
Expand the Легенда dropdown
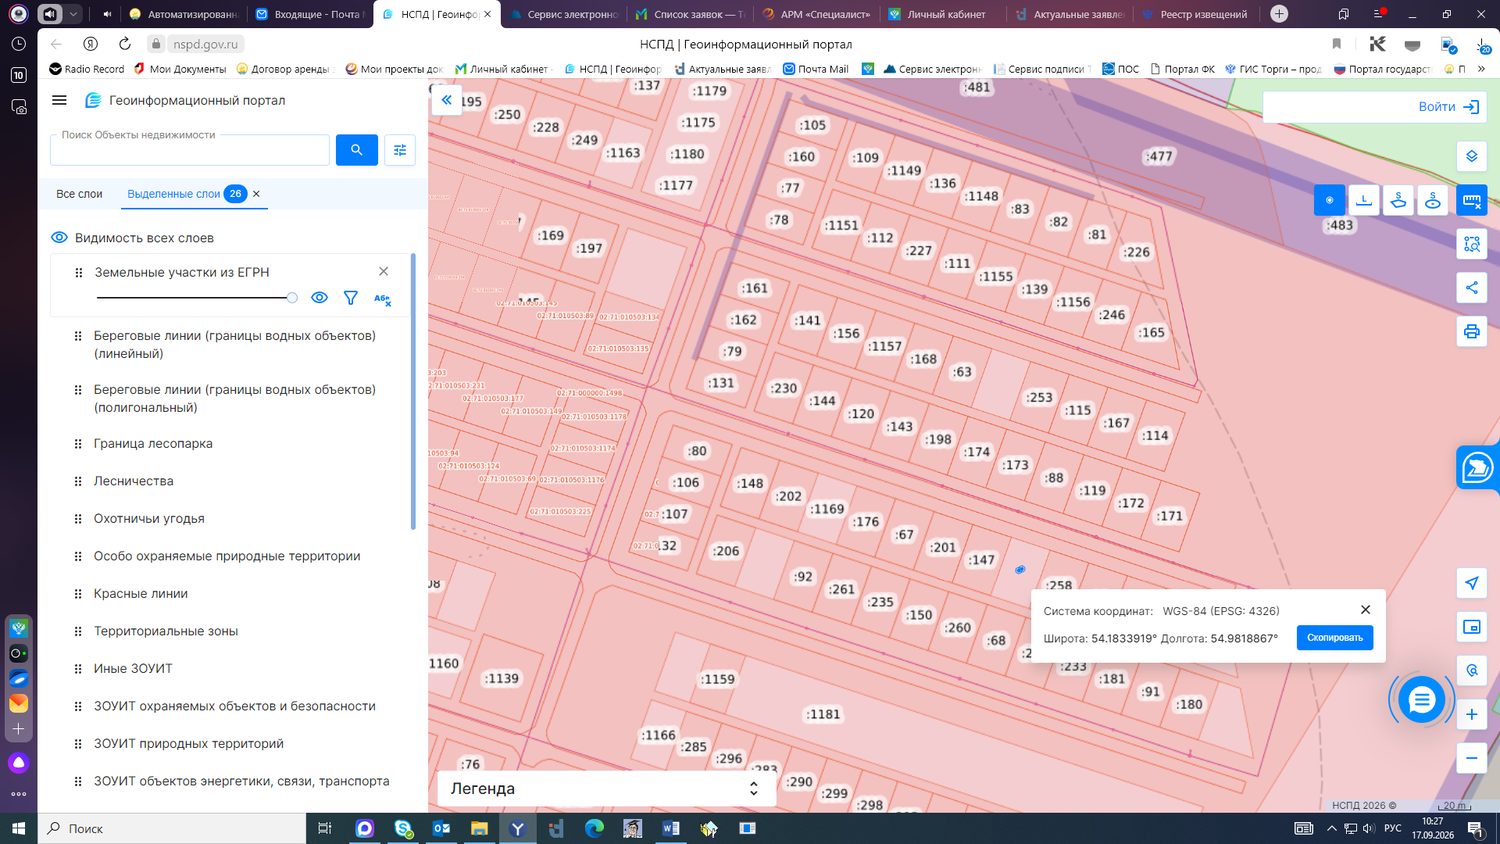(x=607, y=788)
